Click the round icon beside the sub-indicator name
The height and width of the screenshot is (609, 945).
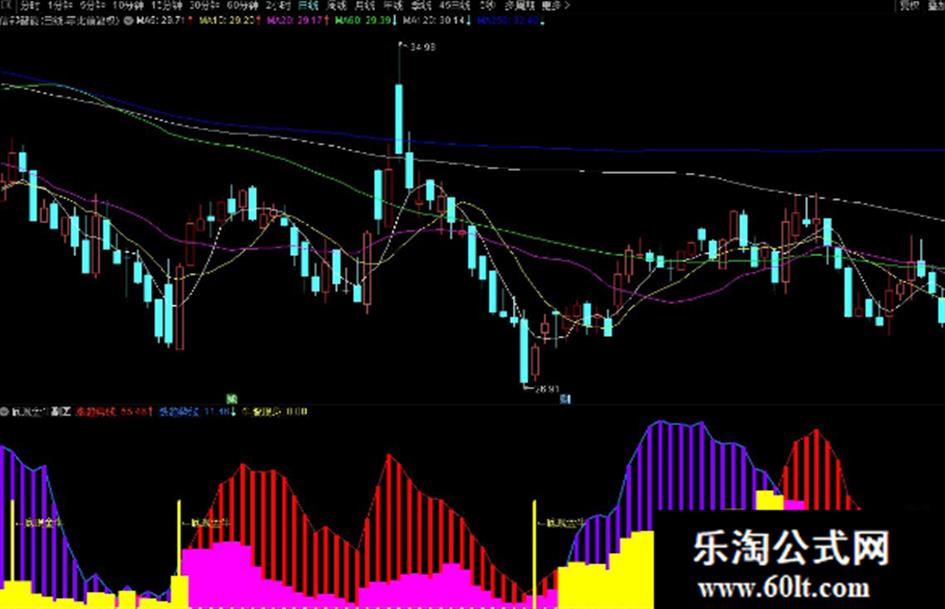[5, 412]
